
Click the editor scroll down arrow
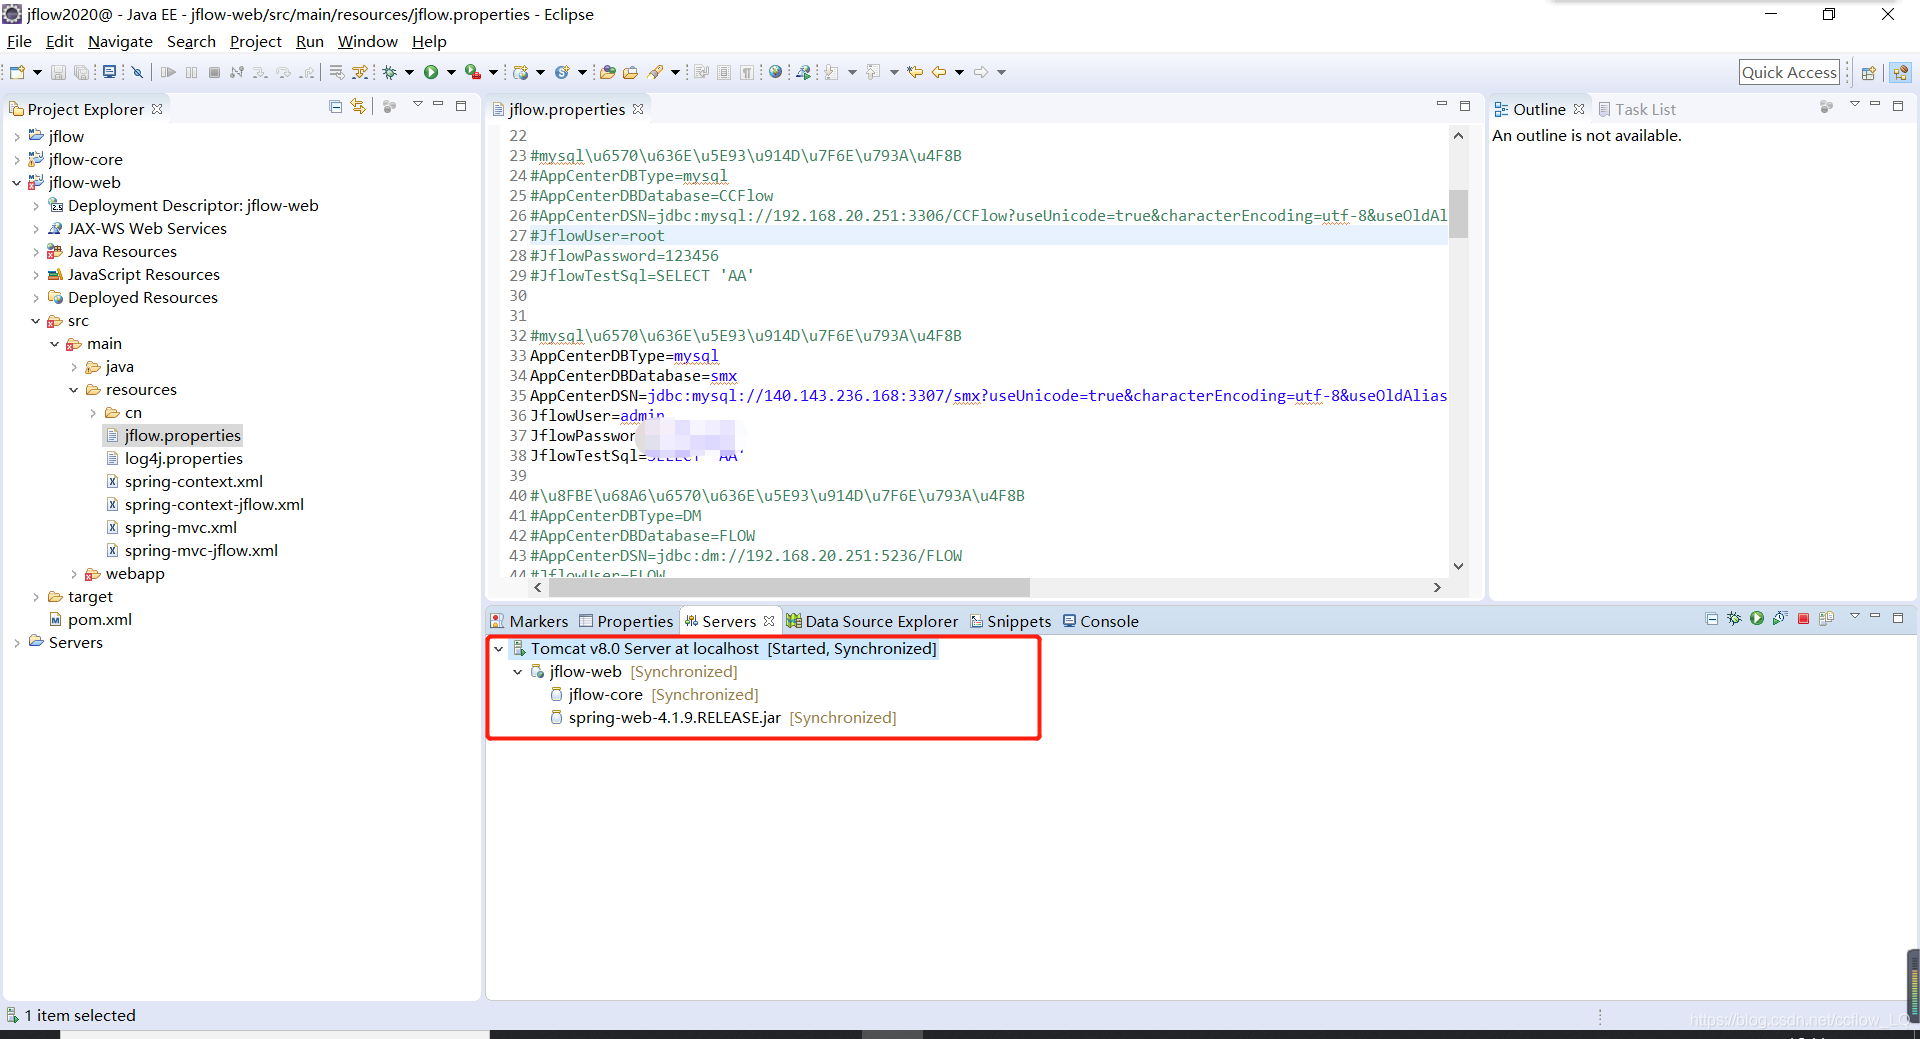[1458, 566]
